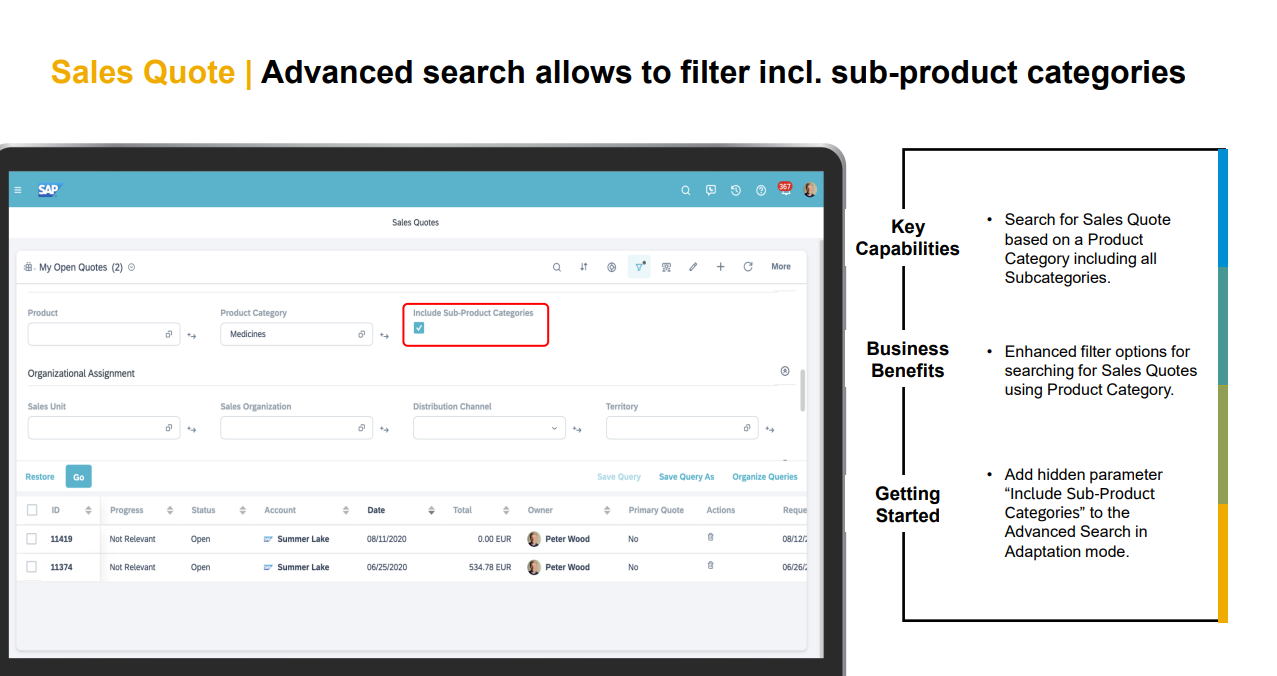The image size is (1277, 676).
Task: Click the Go button
Action: pos(78,477)
